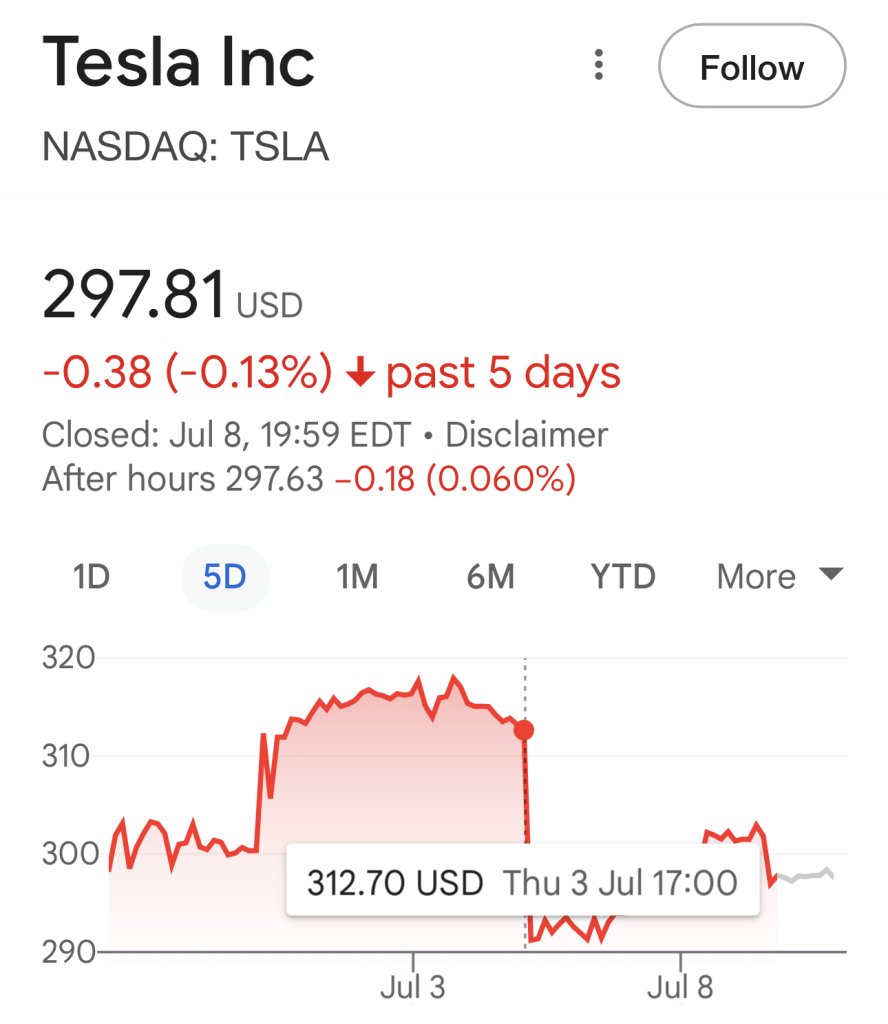888x1024 pixels.
Task: Click the After hours 297.63 quote
Action: pyautogui.click(x=183, y=479)
